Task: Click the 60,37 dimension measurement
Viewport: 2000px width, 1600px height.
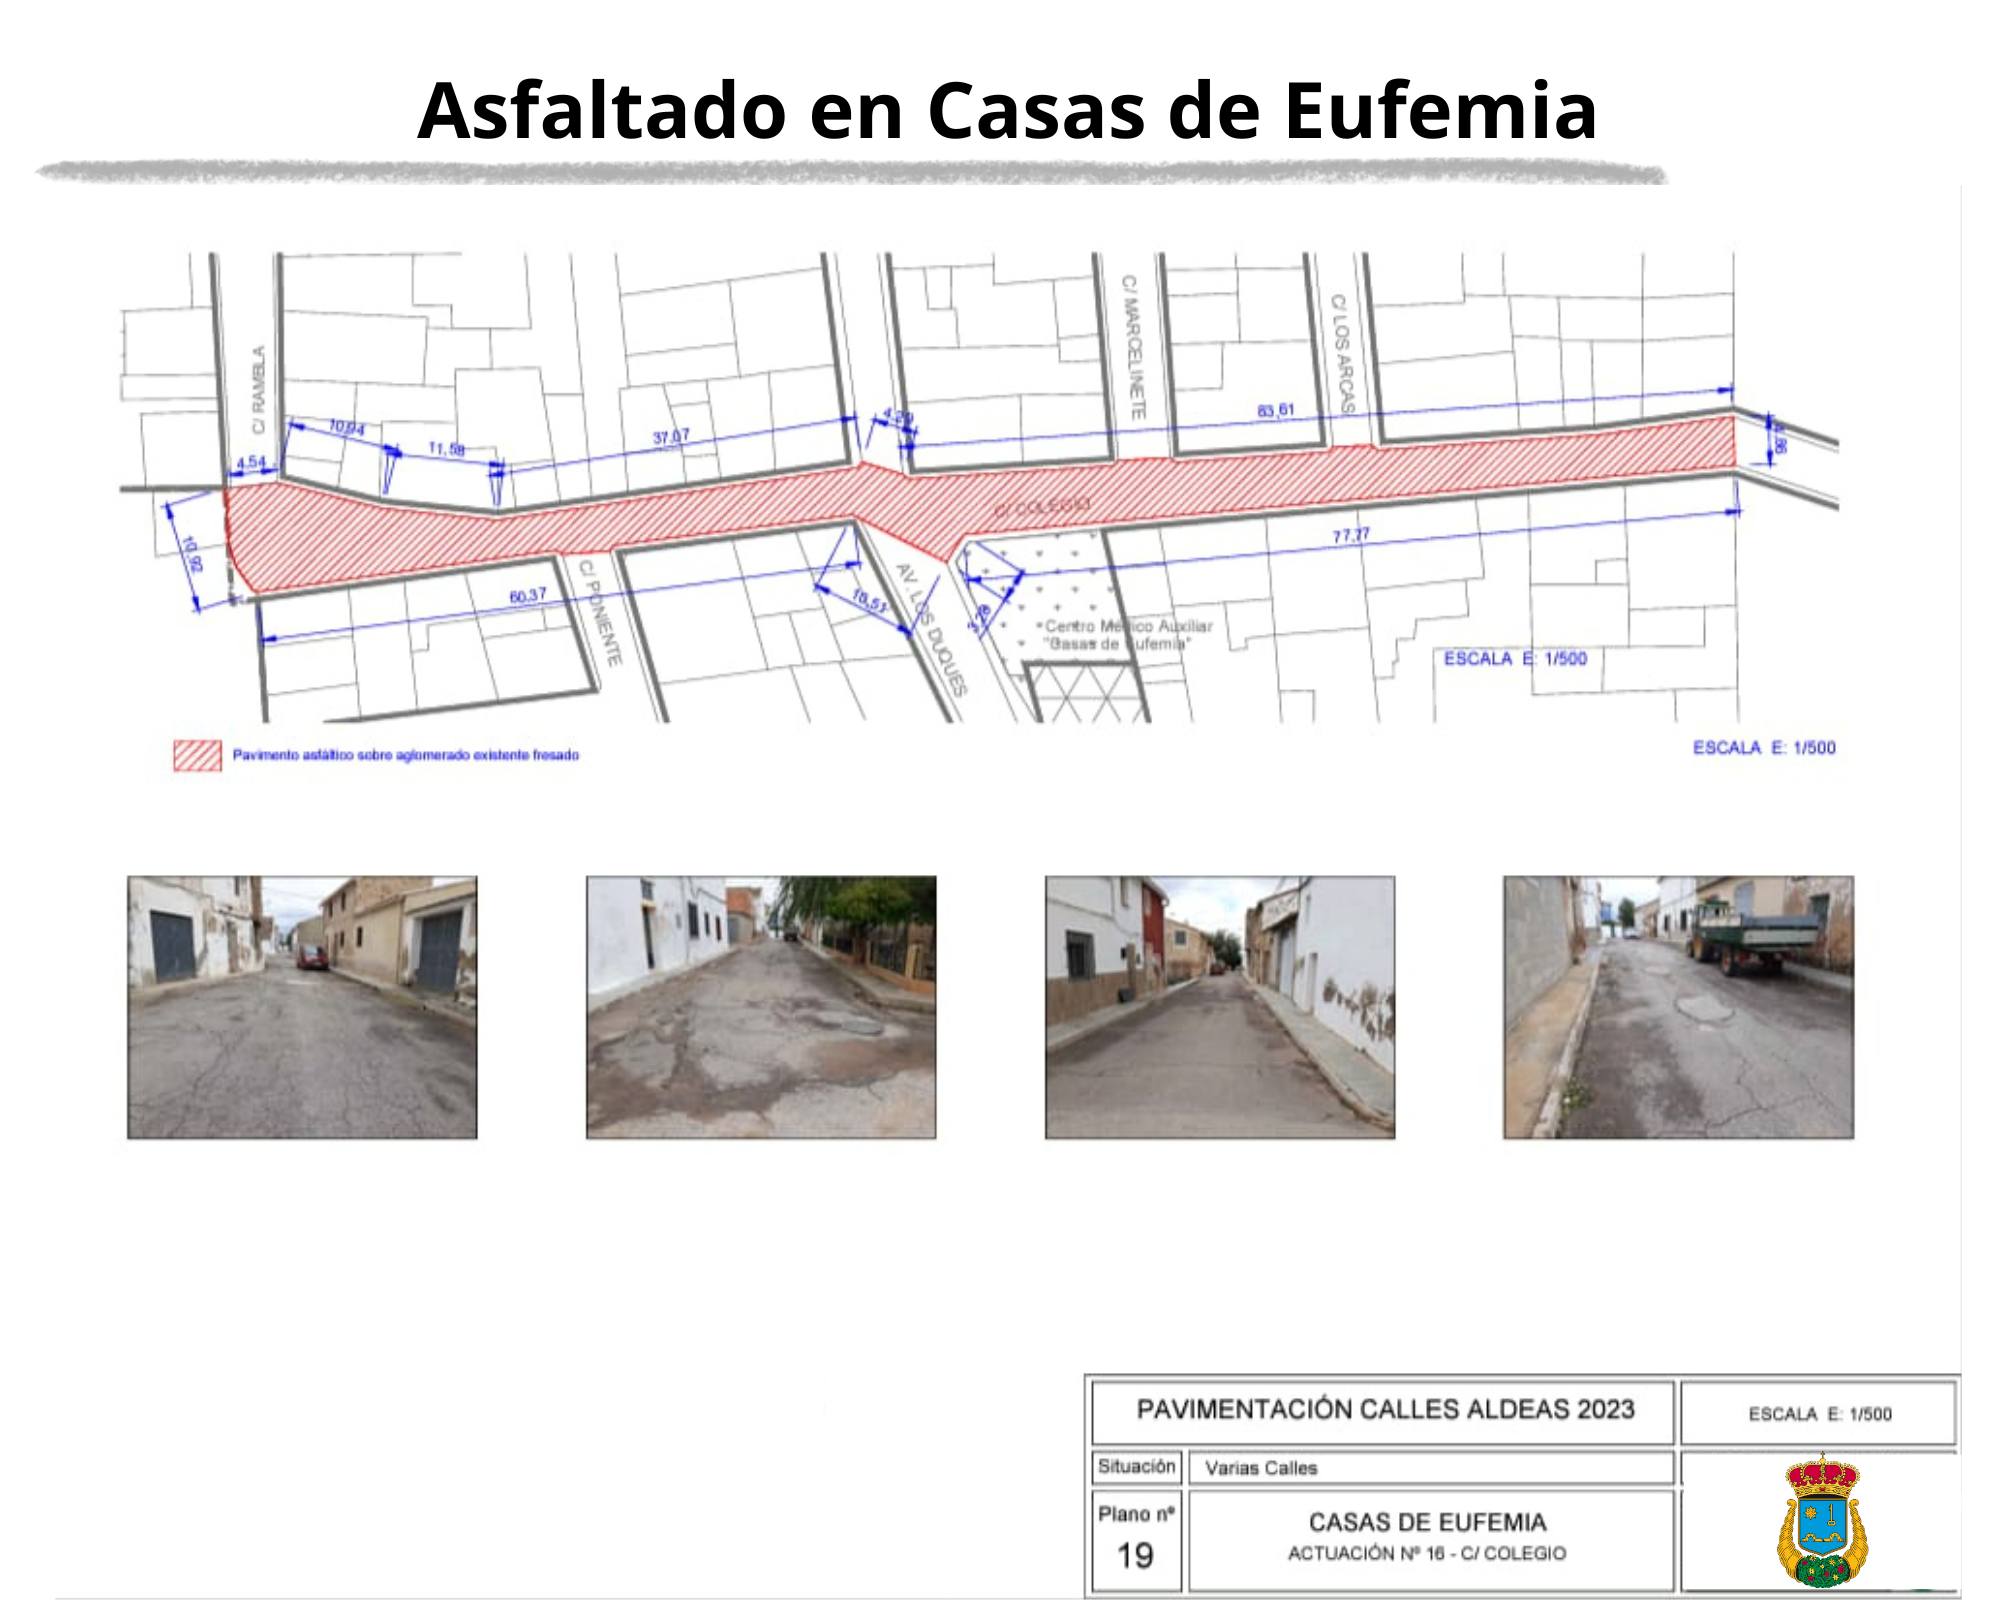Action: coord(528,596)
